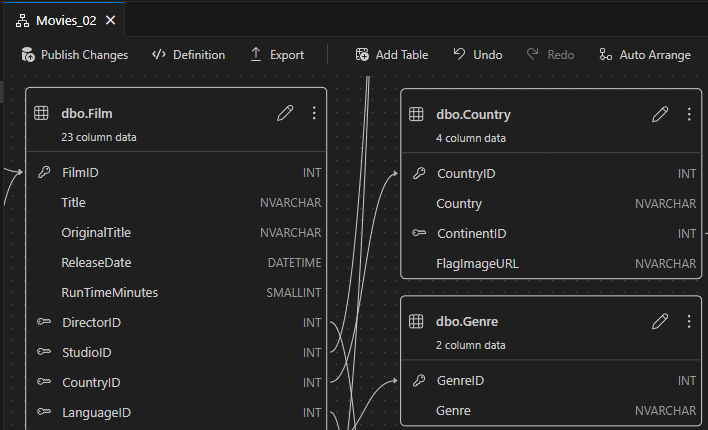Open dbo.Genre table options menu
708x430 pixels.
(689, 321)
